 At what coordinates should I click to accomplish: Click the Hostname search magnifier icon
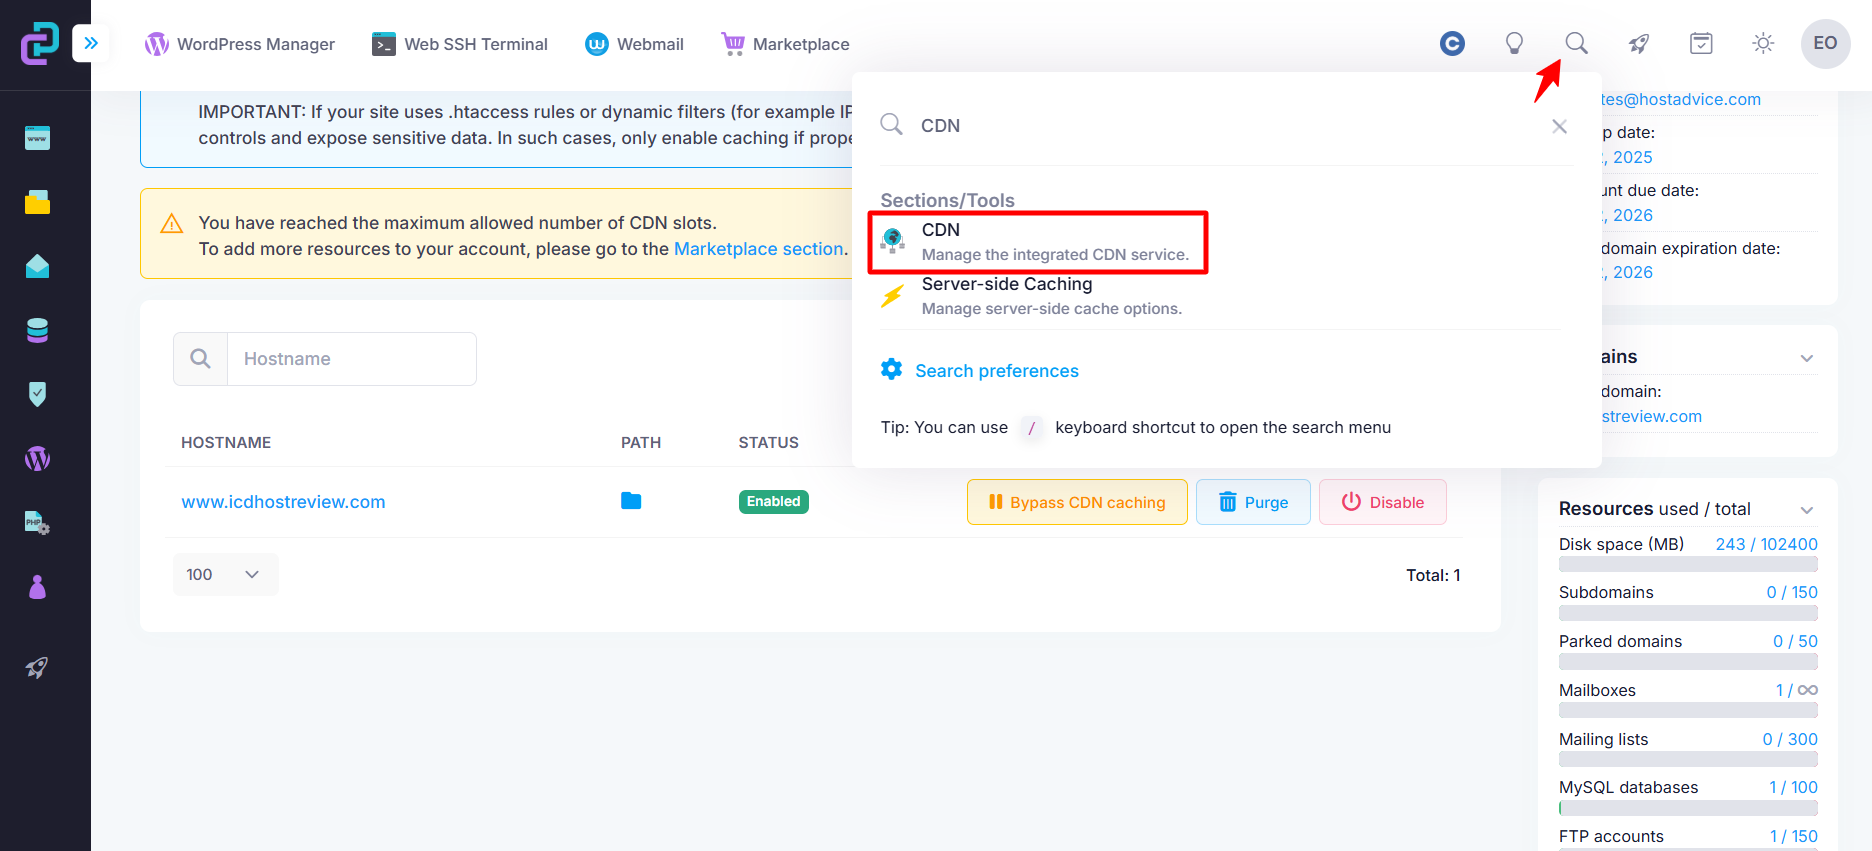(x=200, y=359)
